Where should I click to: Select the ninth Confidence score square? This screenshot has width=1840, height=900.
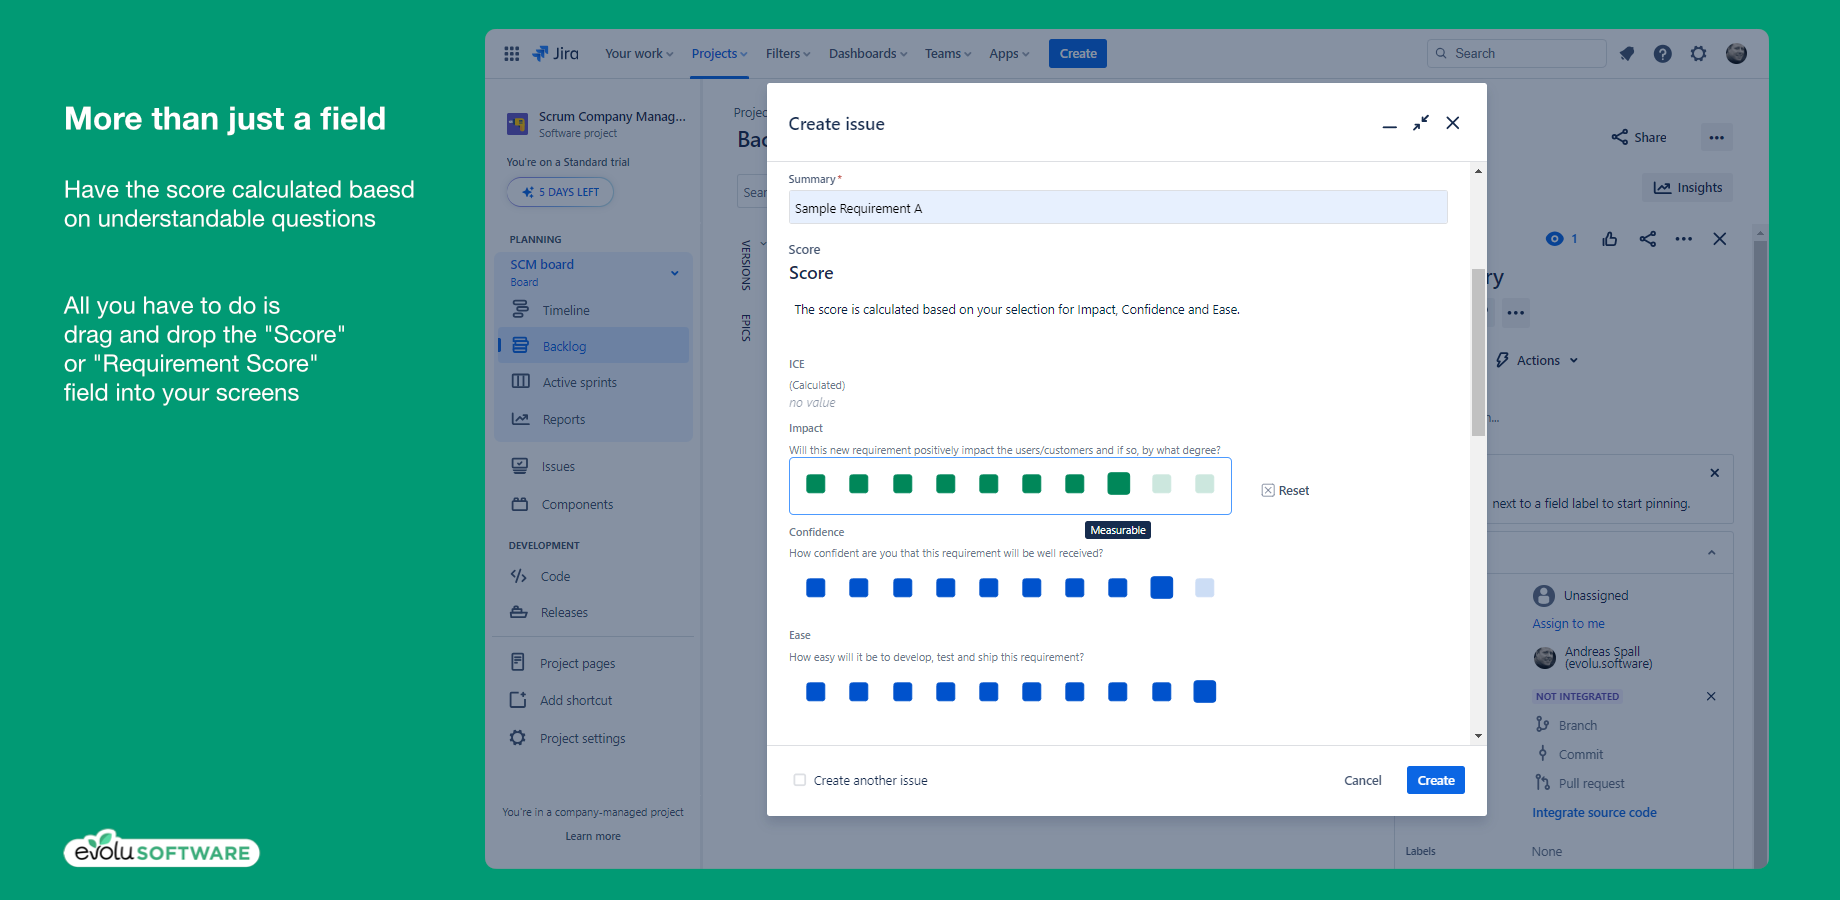click(1161, 588)
